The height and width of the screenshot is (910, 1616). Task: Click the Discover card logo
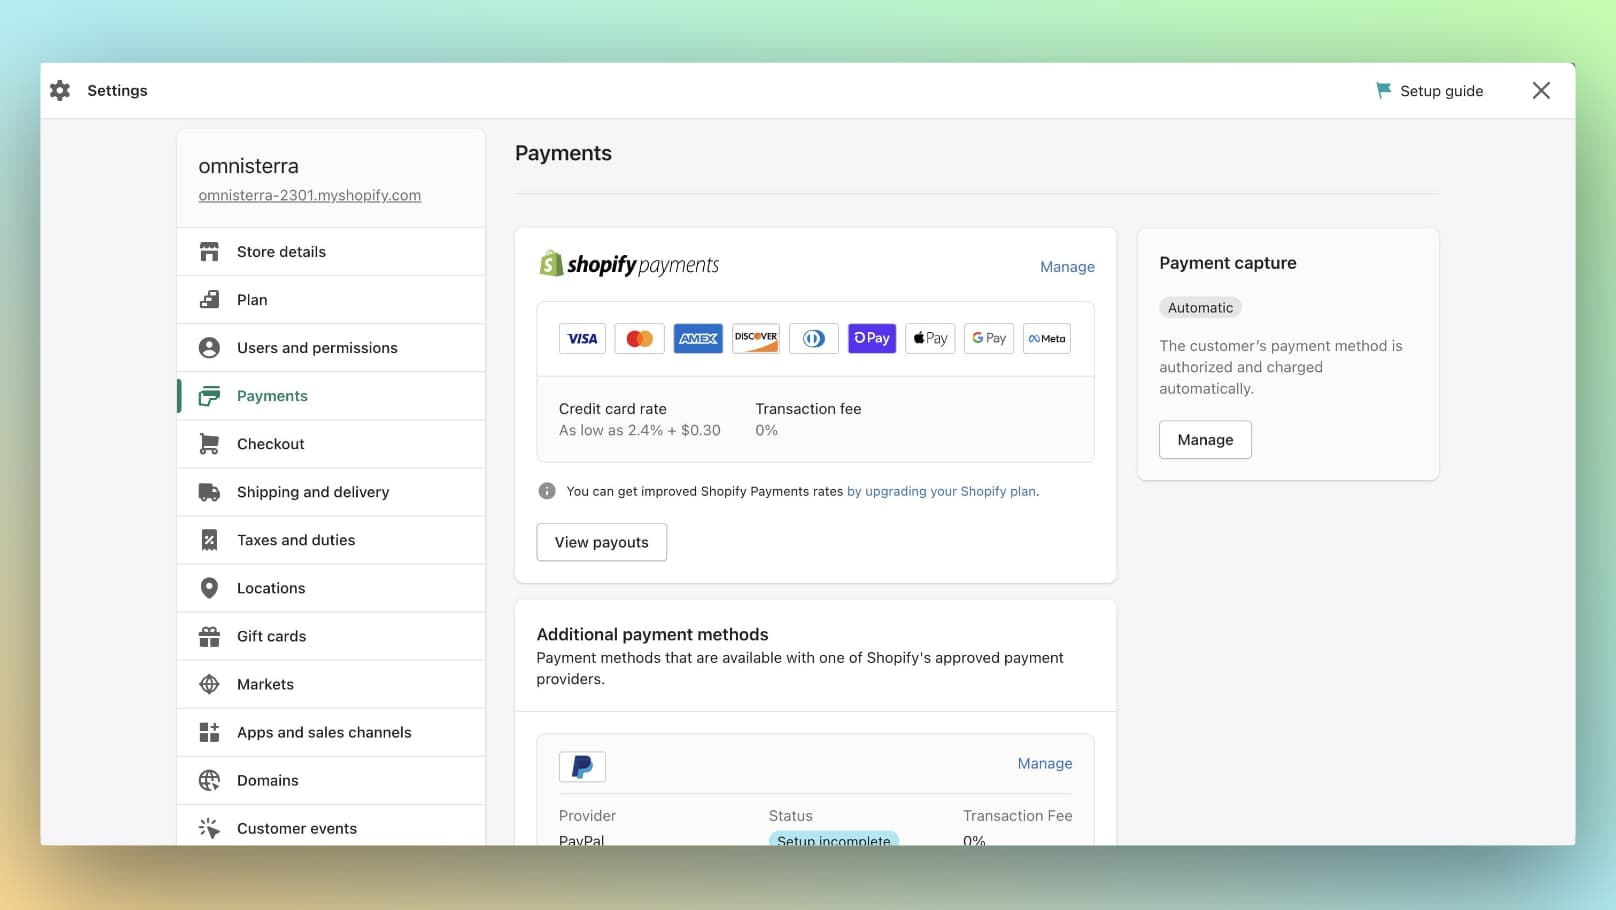coord(756,339)
